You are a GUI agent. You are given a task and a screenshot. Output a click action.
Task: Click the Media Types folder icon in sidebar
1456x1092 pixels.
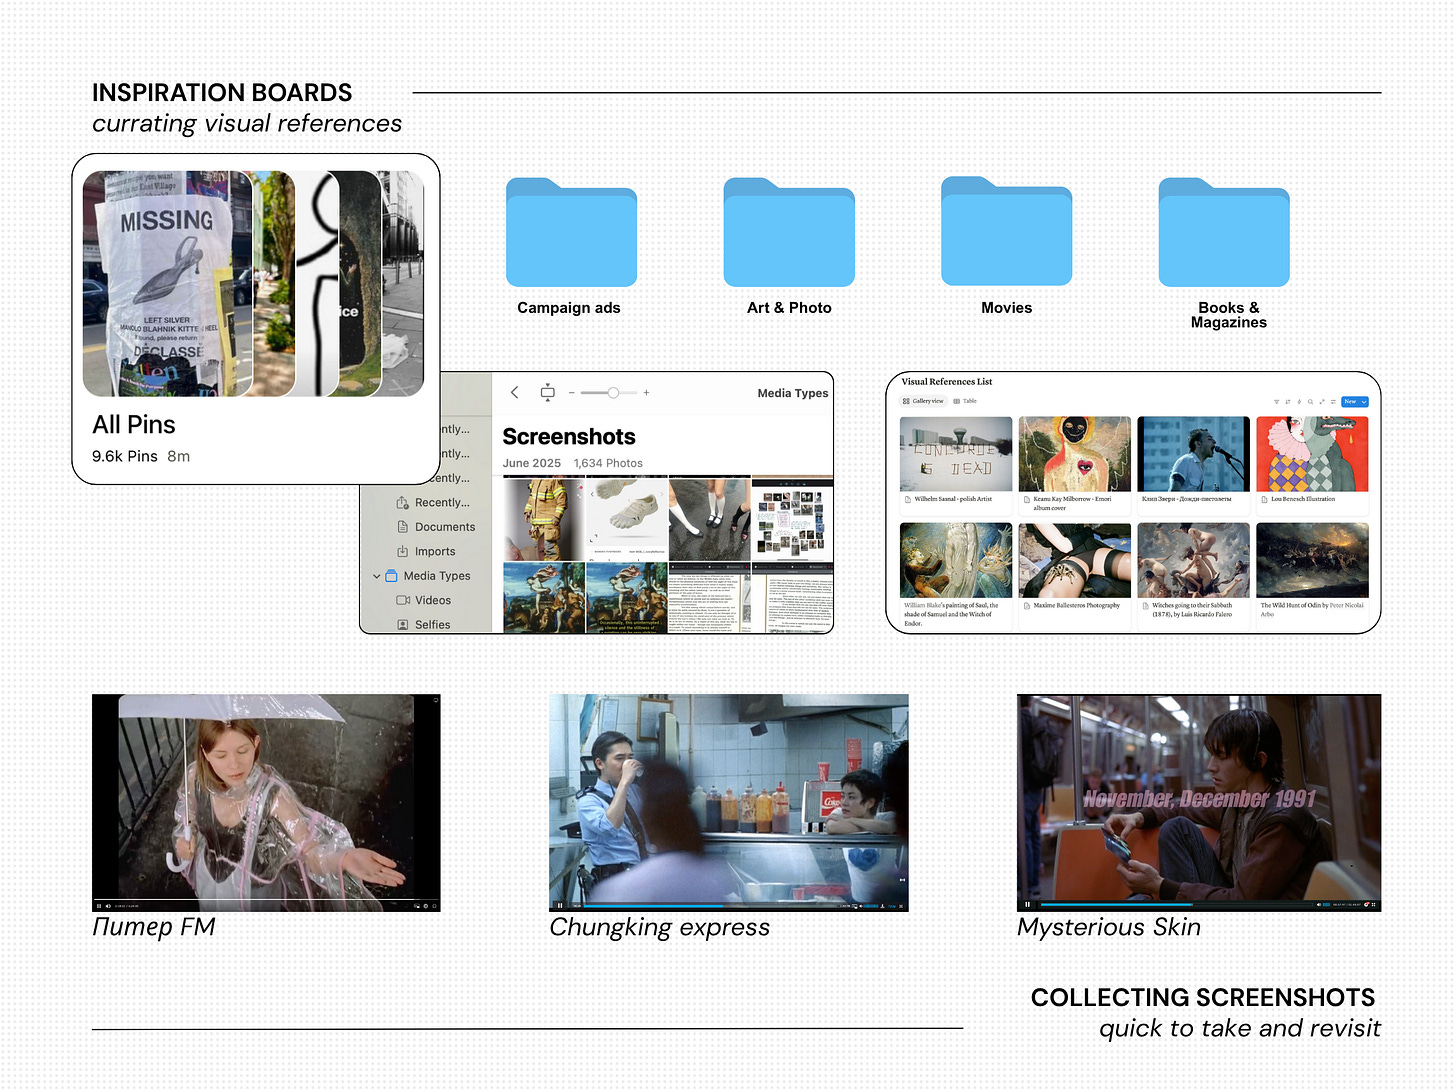pyautogui.click(x=392, y=576)
